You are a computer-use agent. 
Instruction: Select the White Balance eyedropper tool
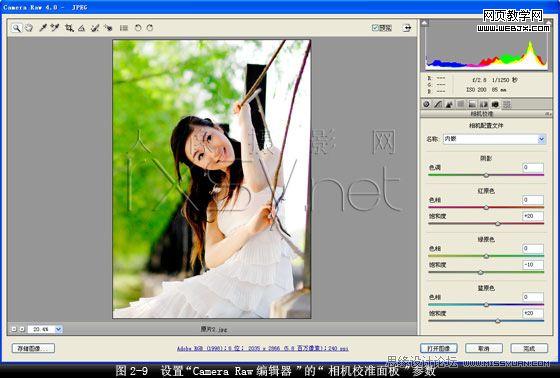click(x=43, y=28)
